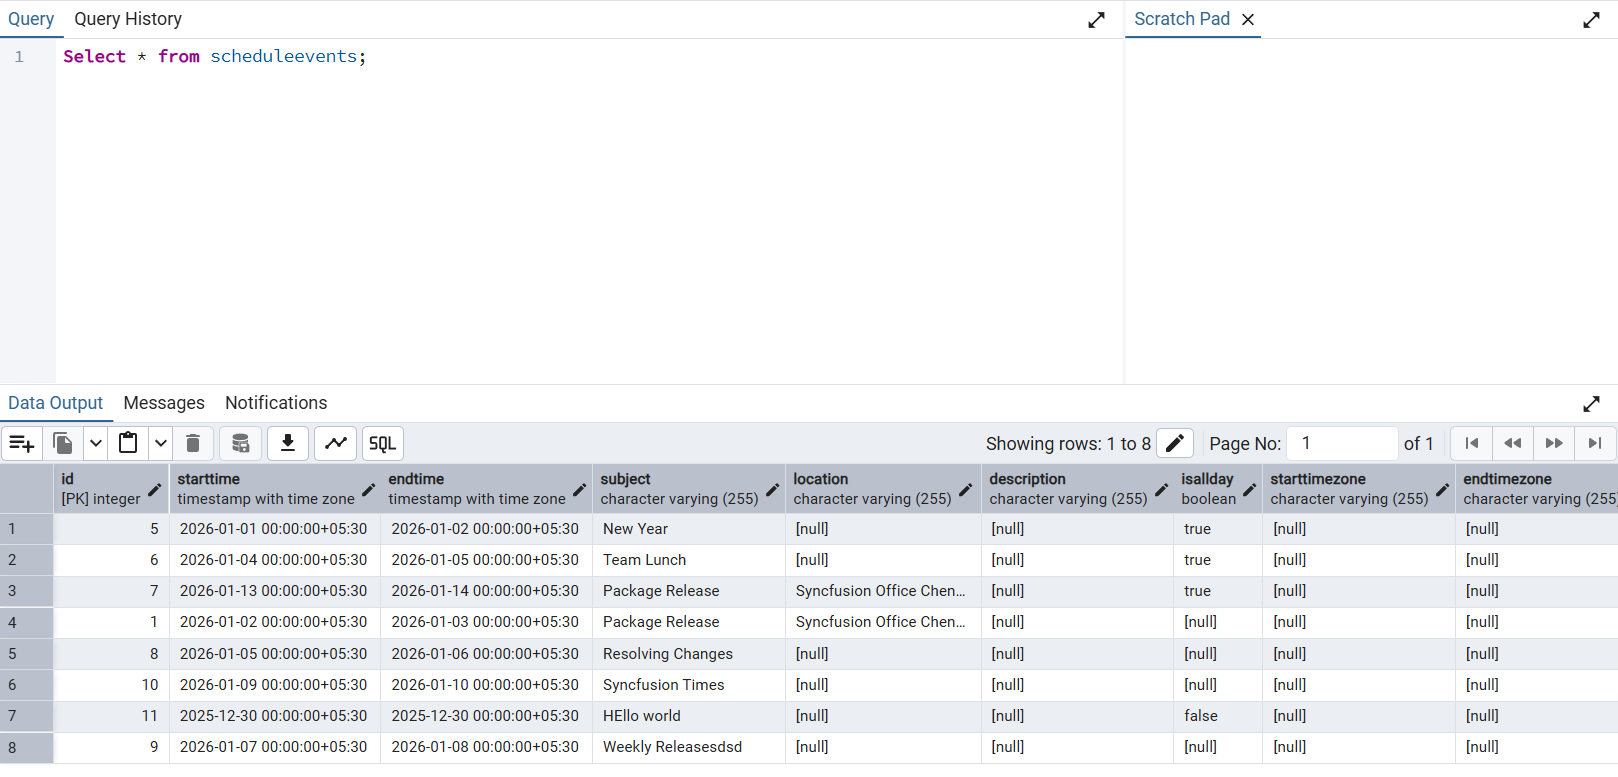Edit the showing rows range pencil
Image resolution: width=1618 pixels, height=777 pixels.
[1175, 443]
